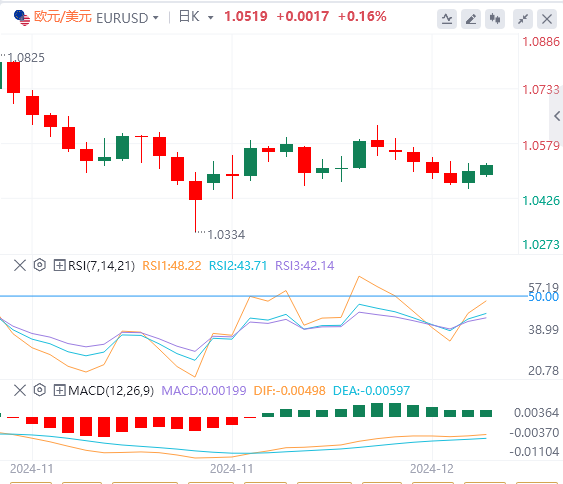Open RSI indicator settings hexagon icon
This screenshot has height=484, width=563.
[40, 265]
